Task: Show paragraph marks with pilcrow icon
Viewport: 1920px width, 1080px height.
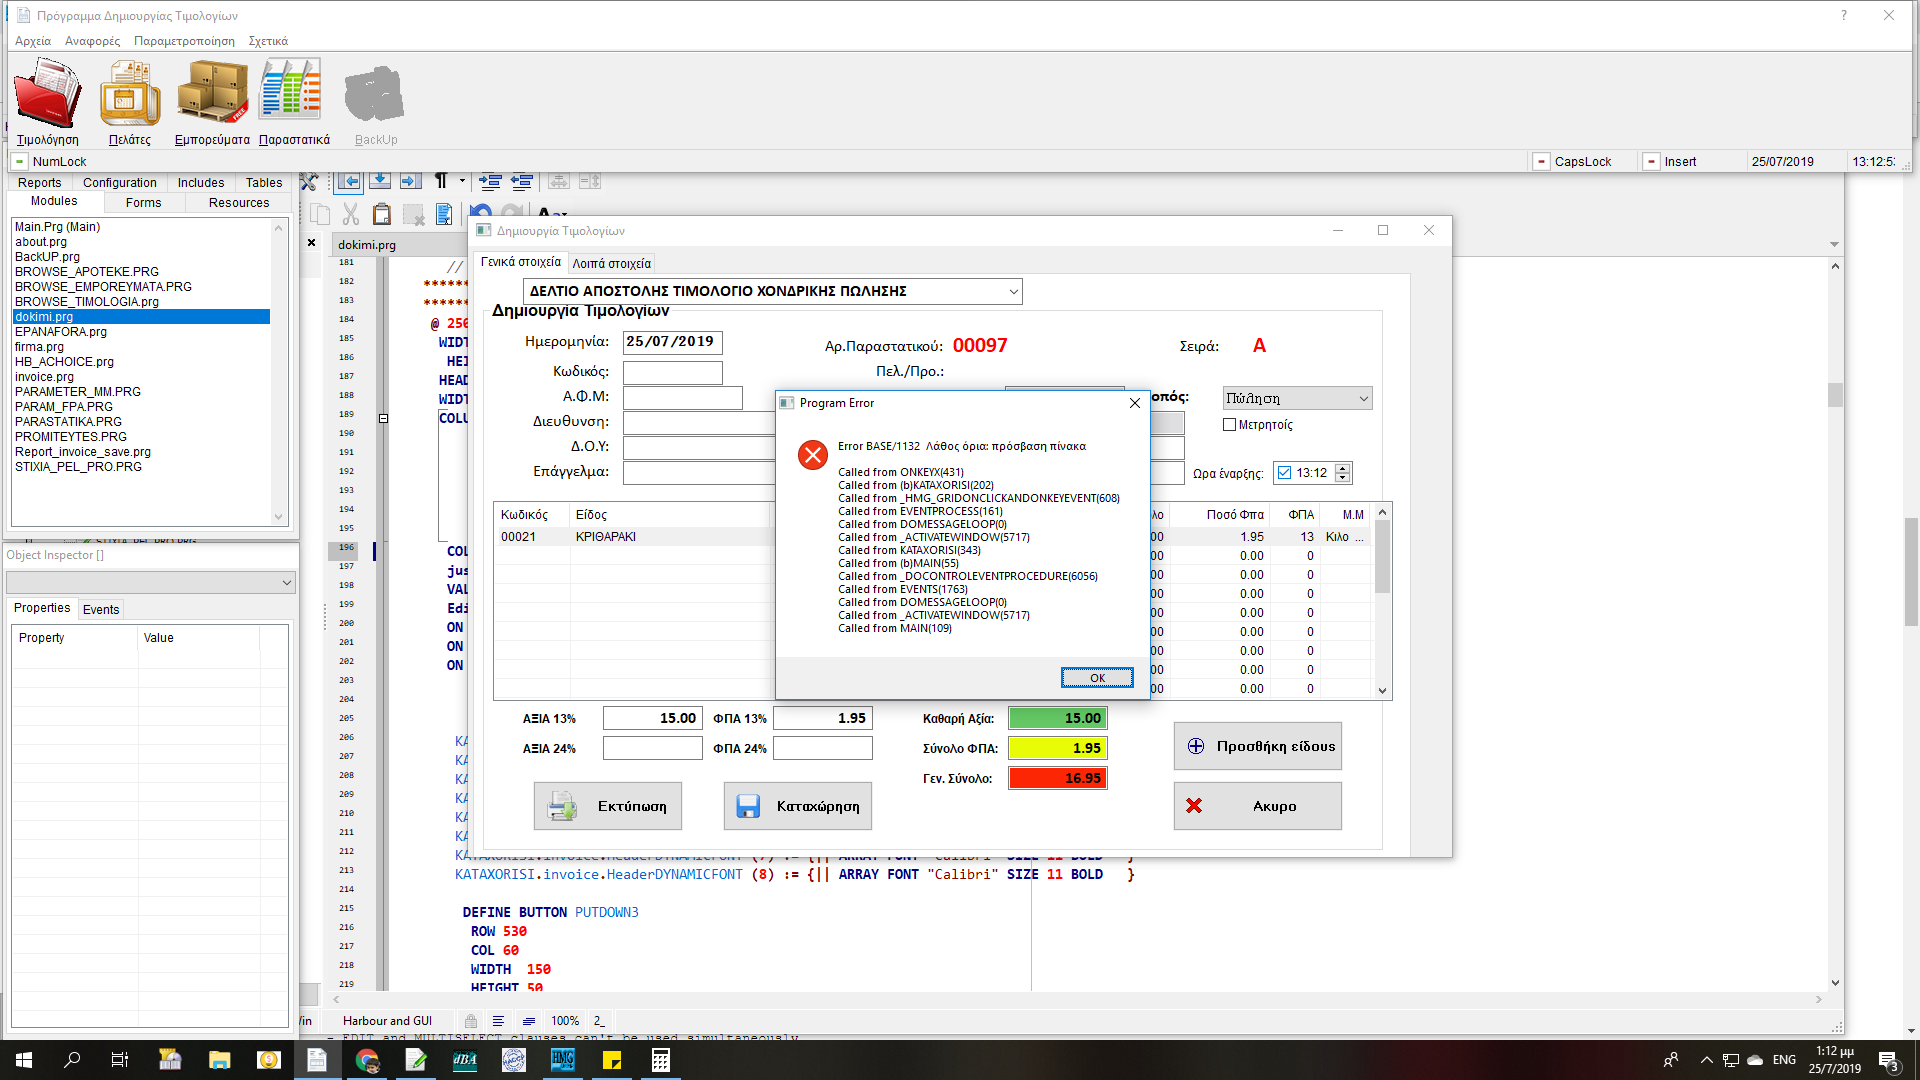Action: coord(441,181)
